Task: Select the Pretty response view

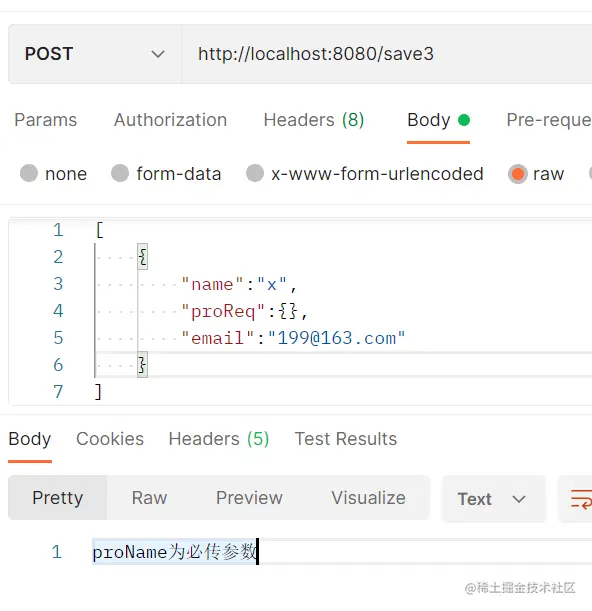Action: (x=58, y=498)
